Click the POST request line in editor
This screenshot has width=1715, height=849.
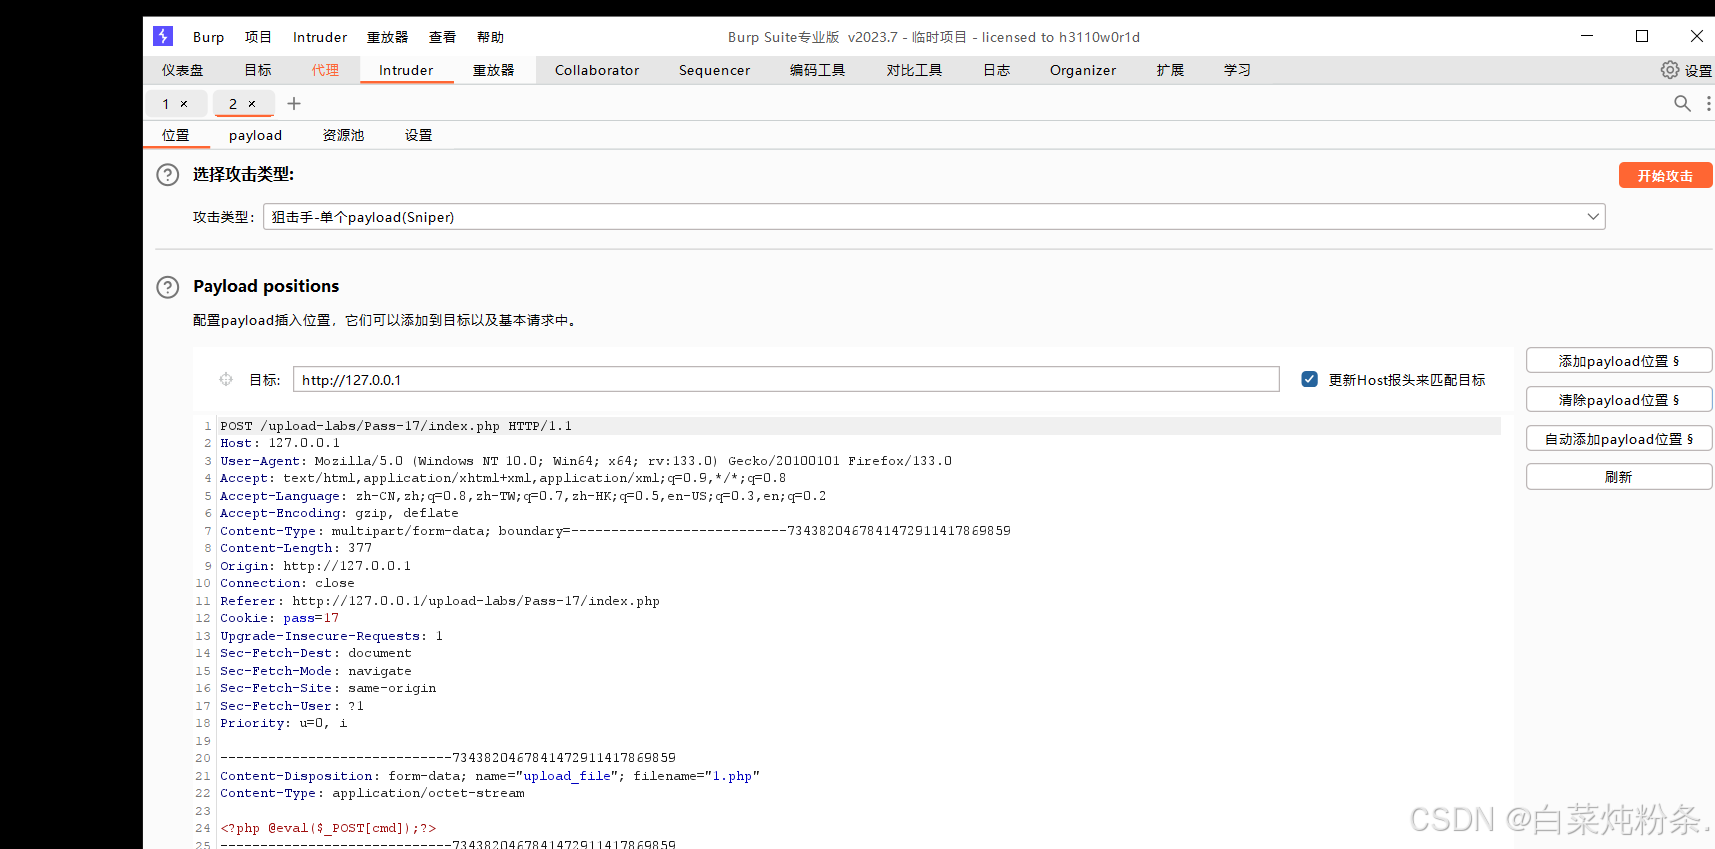(396, 426)
